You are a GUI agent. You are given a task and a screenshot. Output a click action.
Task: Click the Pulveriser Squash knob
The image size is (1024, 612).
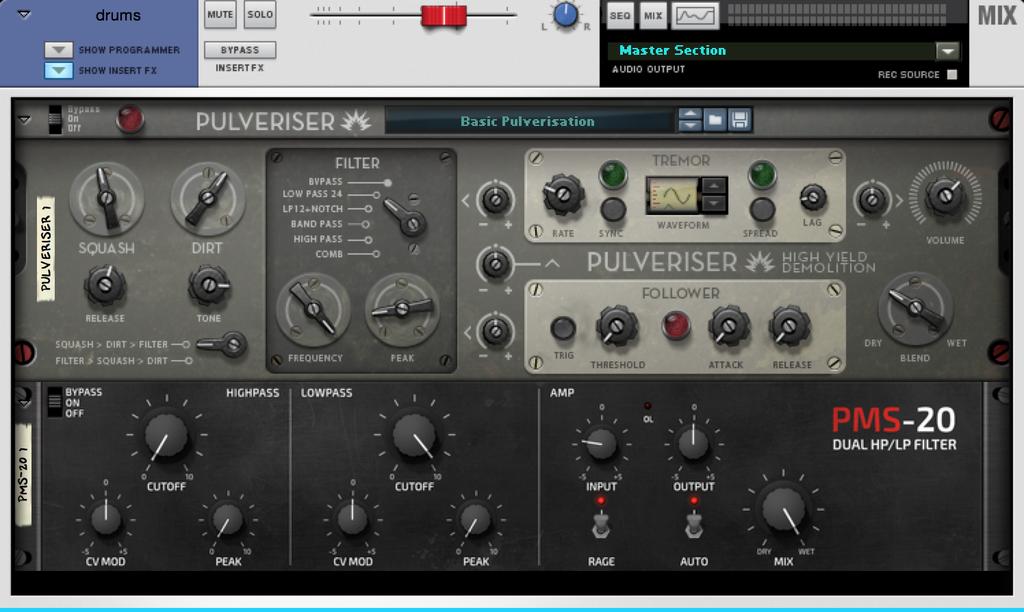pyautogui.click(x=106, y=198)
